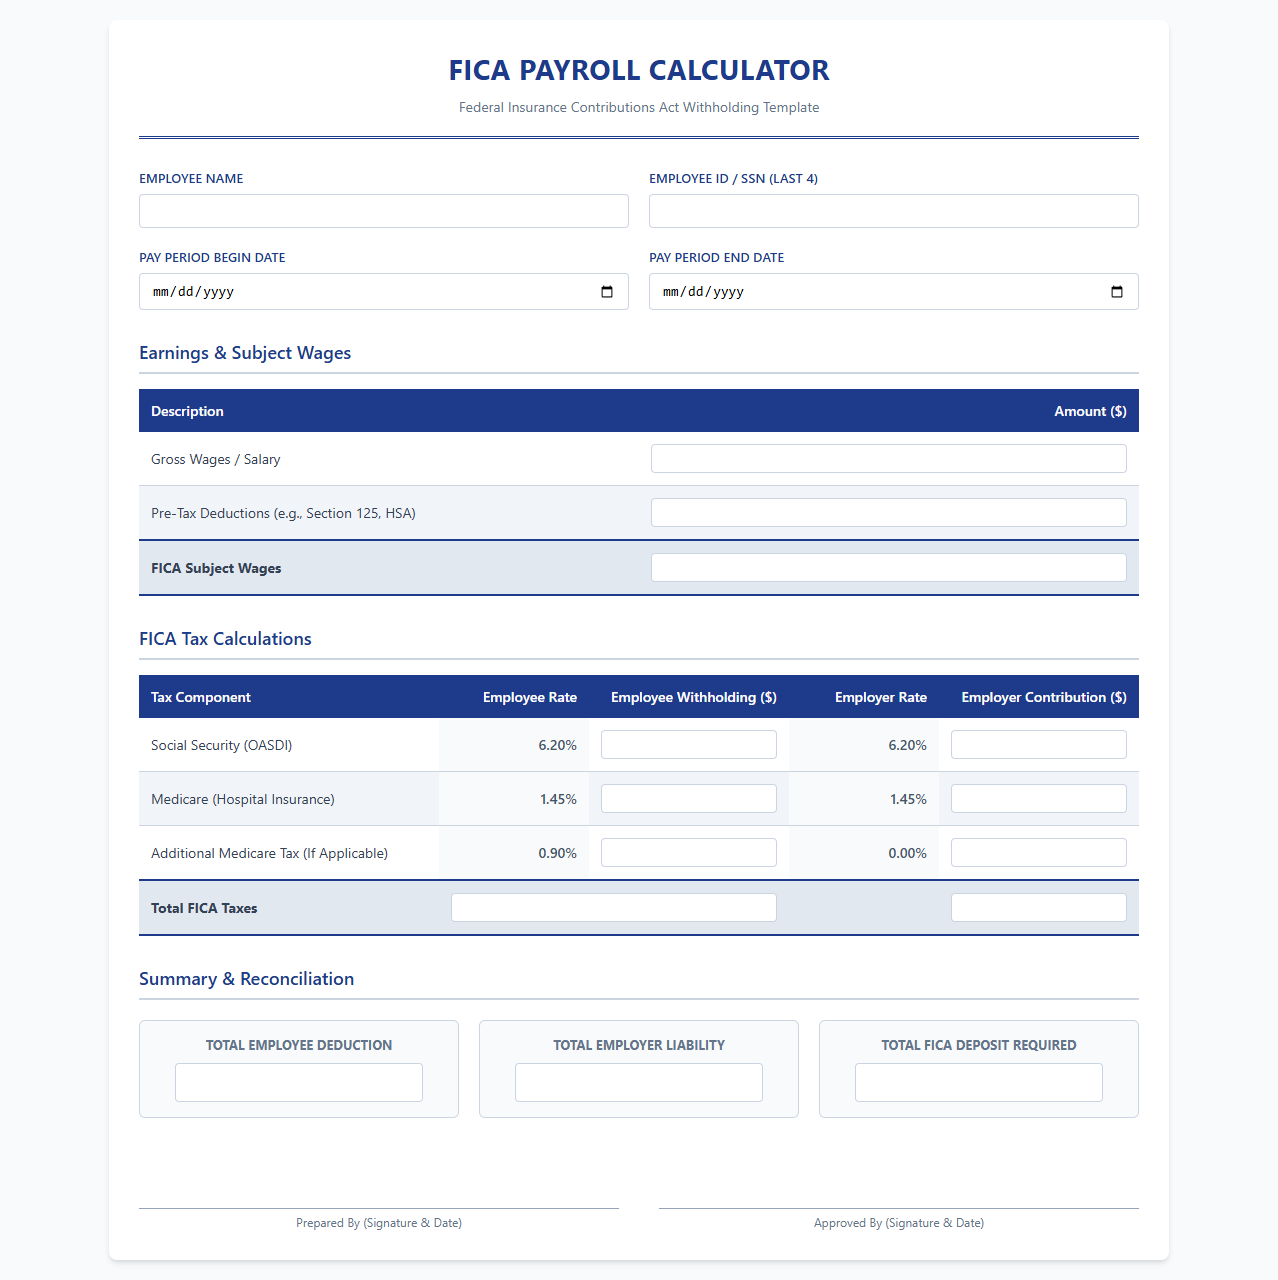Click the FICA Tax Calculations heading
This screenshot has height=1280, width=1278.
point(225,639)
